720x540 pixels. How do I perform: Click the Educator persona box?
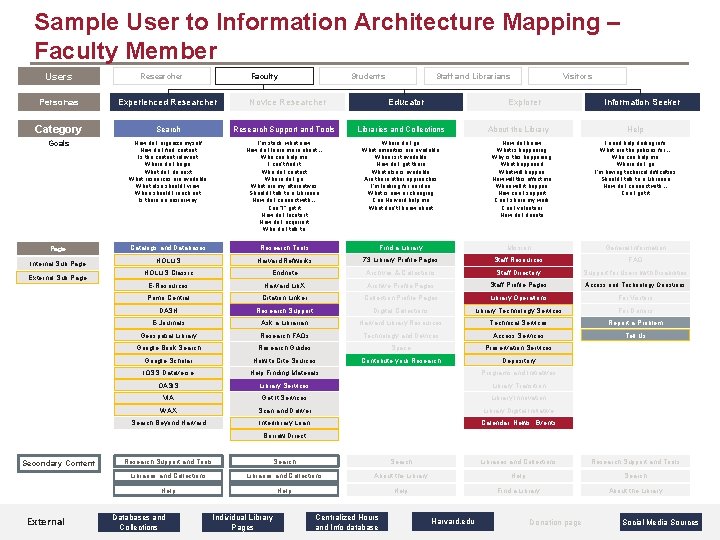(x=406, y=102)
